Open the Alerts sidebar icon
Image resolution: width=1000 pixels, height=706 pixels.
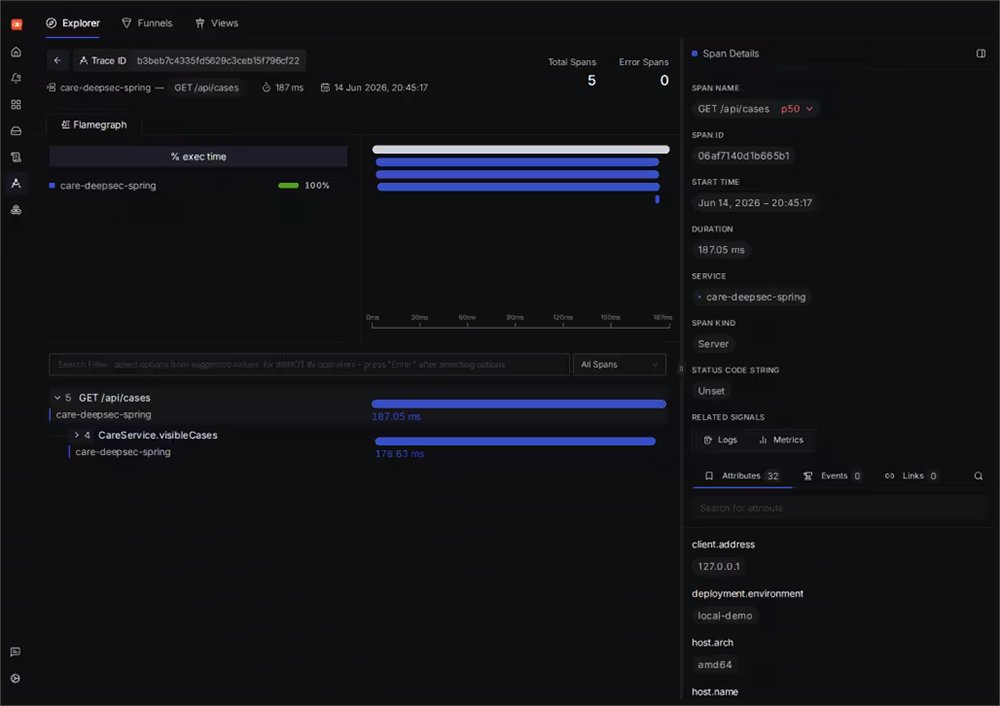click(16, 78)
